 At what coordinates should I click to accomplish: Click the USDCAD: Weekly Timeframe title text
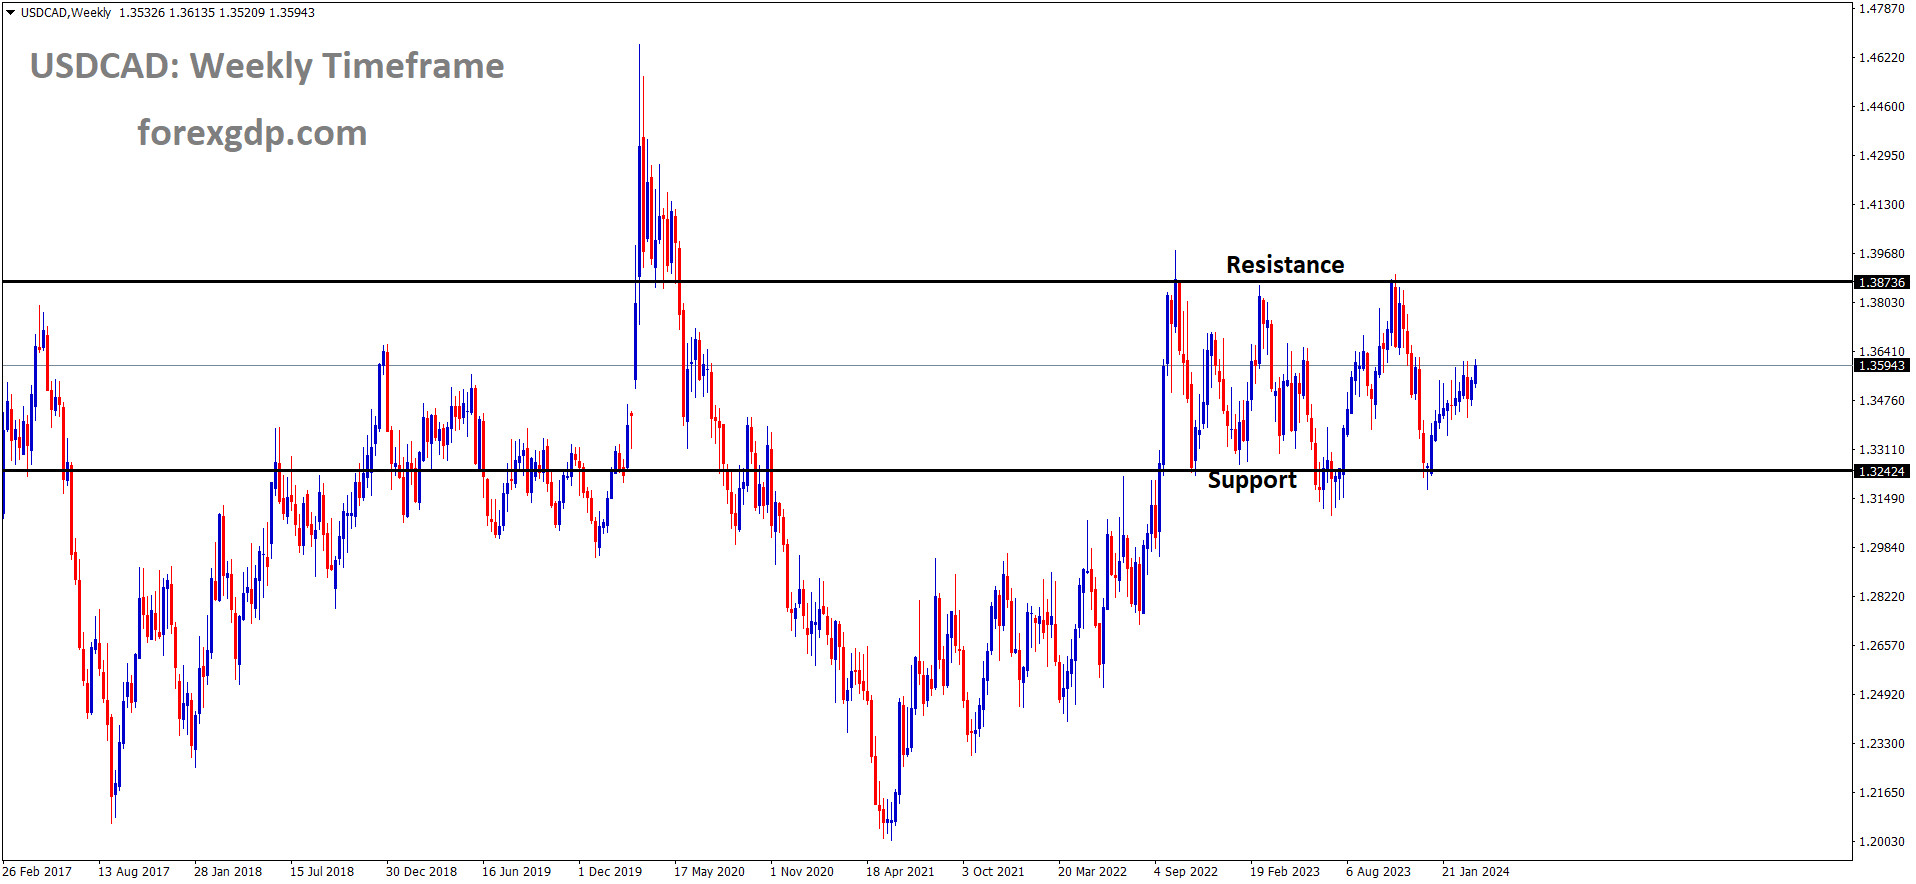(x=267, y=66)
